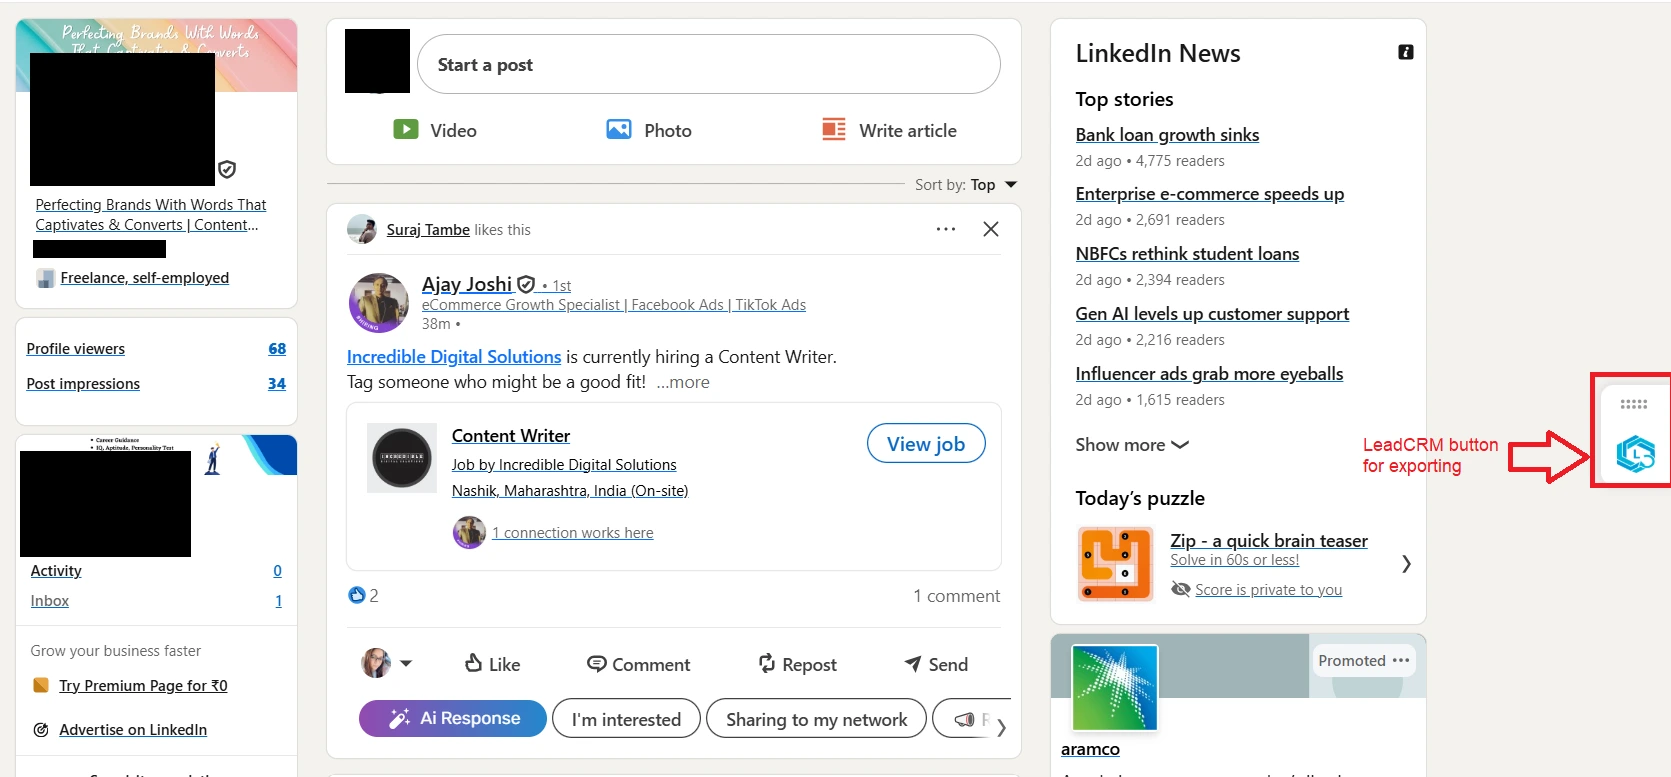This screenshot has width=1671, height=777.
Task: Open the LinkedIn News info icon
Action: click(x=1405, y=52)
